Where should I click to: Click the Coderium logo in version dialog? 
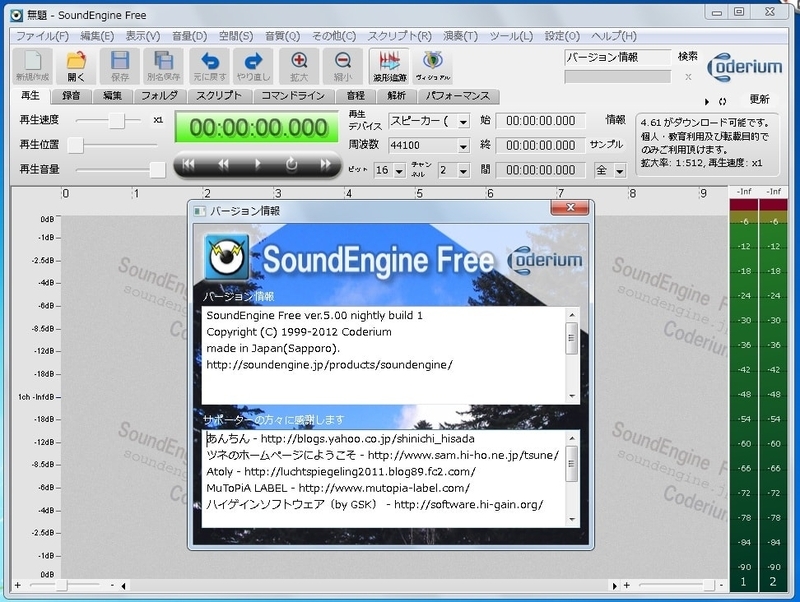click(545, 260)
